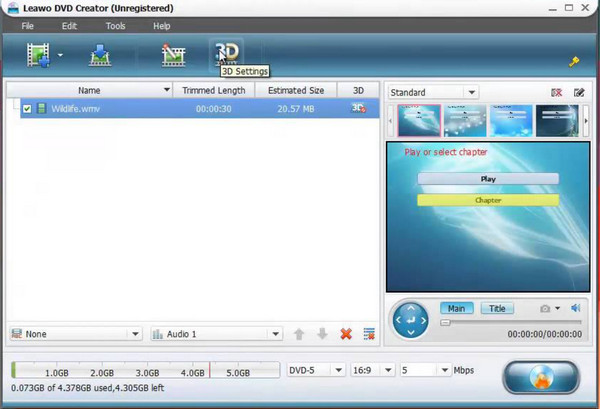Click the 20.57 MB size value
Viewport: 600px width, 409px height.
[x=296, y=109]
